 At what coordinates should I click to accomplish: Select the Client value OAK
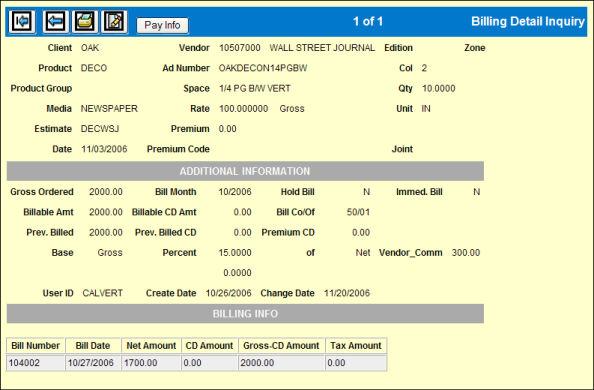click(90, 48)
